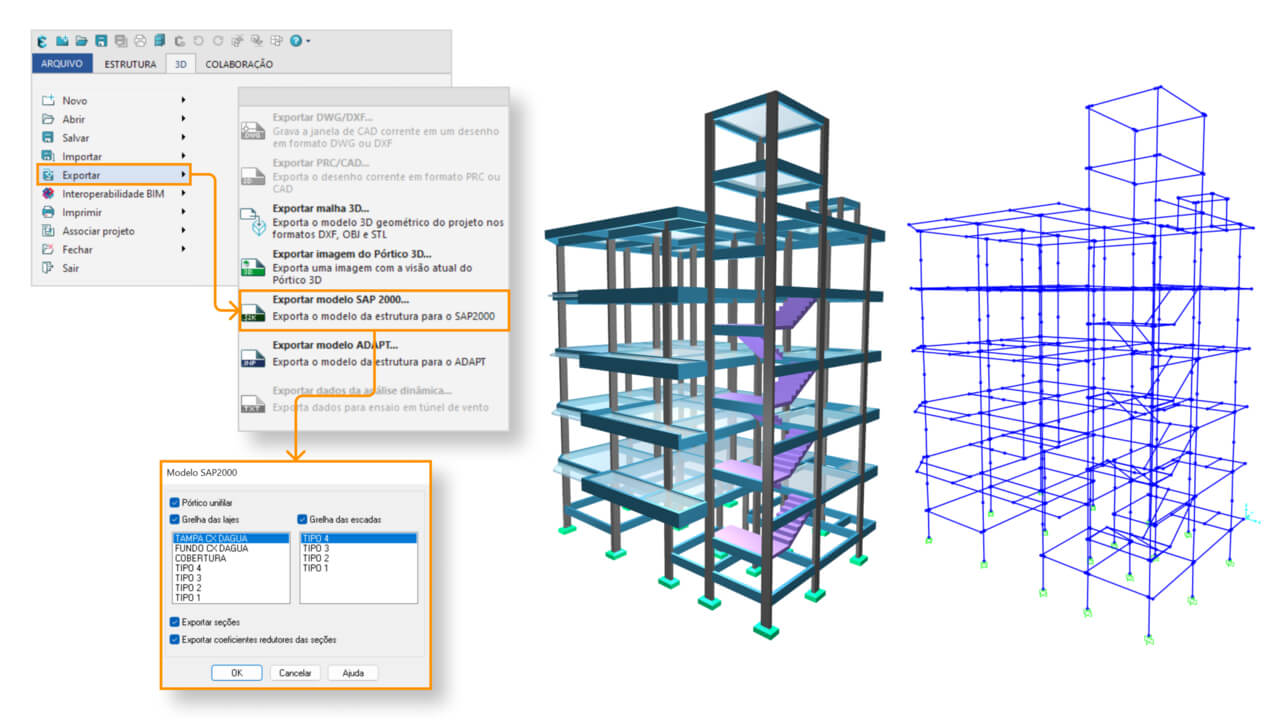The height and width of the screenshot is (720, 1280).
Task: Expand the Associar projeto submenu arrow
Action: tap(184, 231)
